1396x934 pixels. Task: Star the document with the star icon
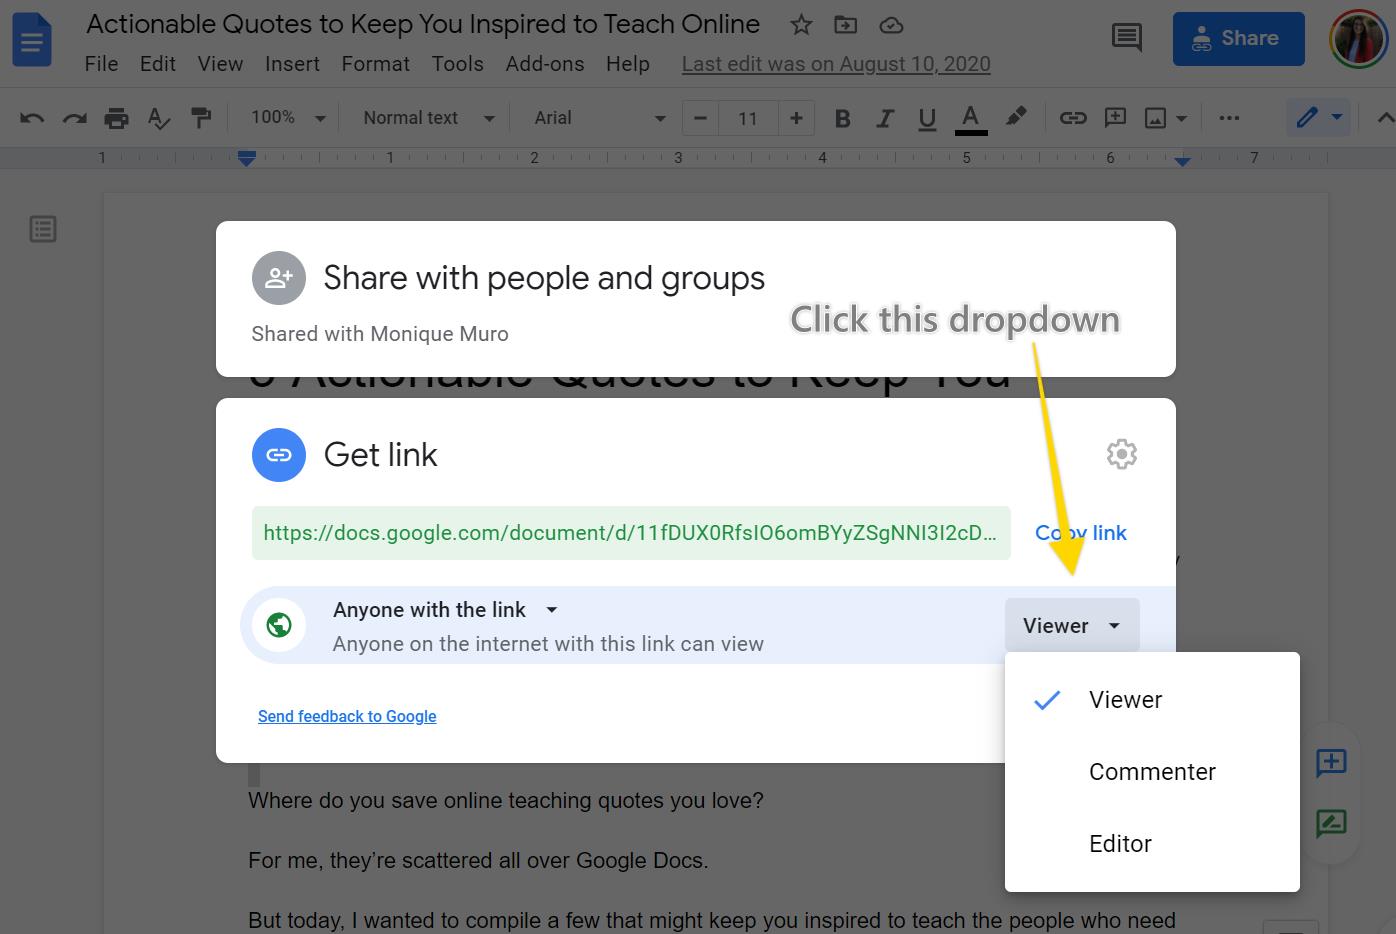[801, 25]
